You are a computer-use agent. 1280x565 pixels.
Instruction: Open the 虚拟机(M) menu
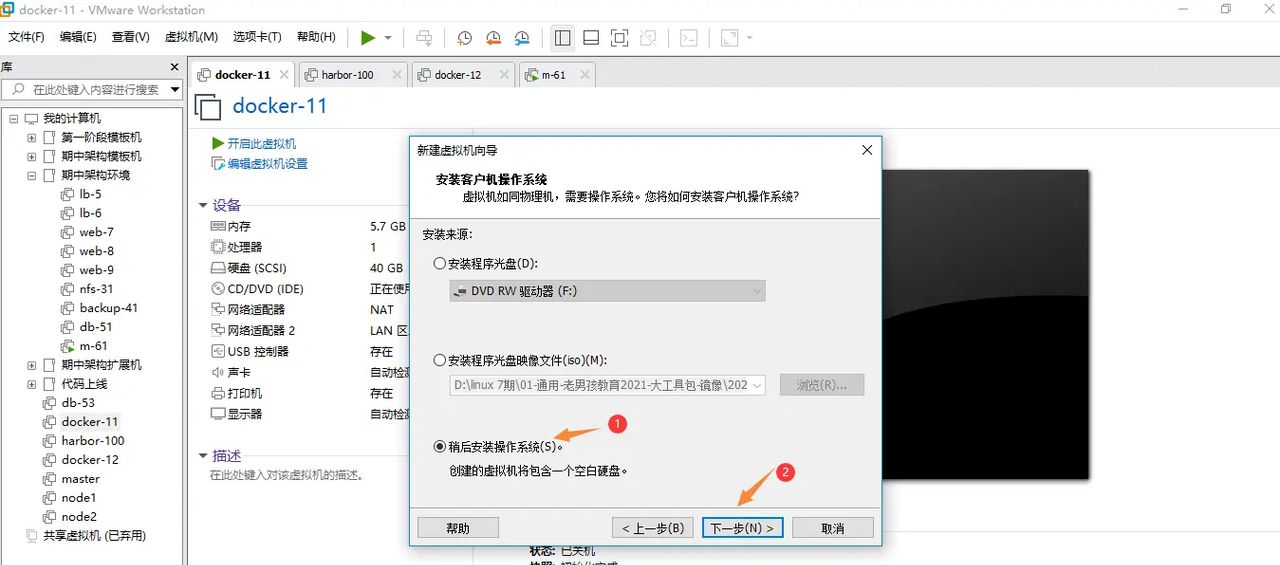click(190, 37)
